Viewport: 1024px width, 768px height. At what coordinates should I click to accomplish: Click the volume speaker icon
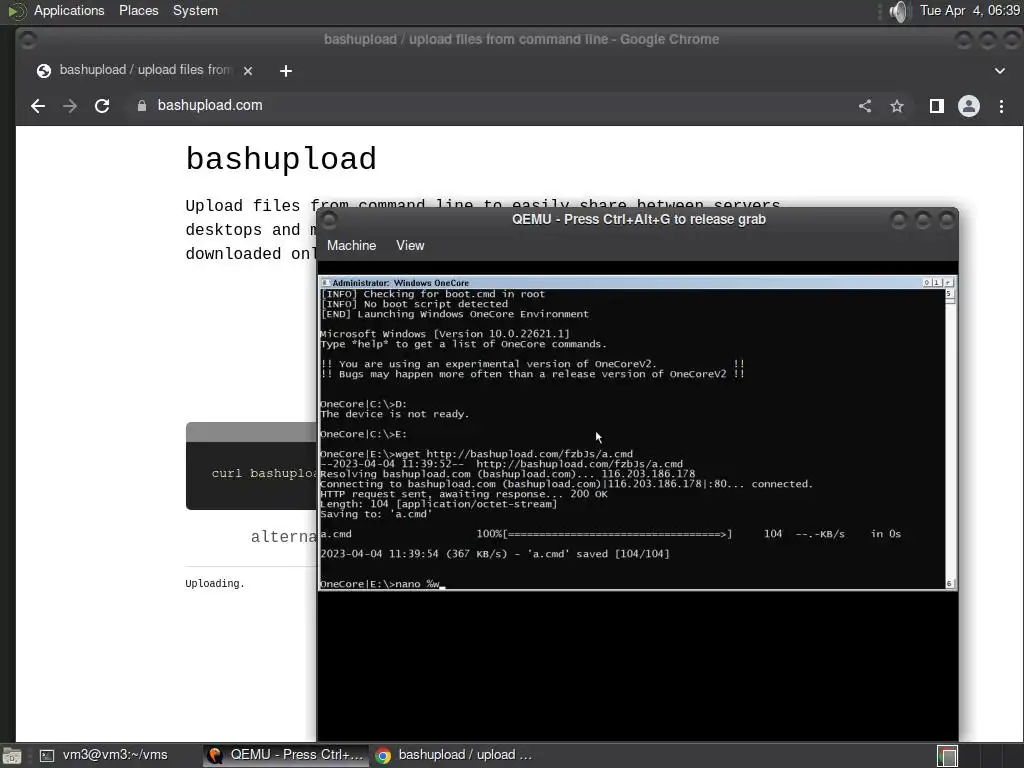tap(899, 11)
